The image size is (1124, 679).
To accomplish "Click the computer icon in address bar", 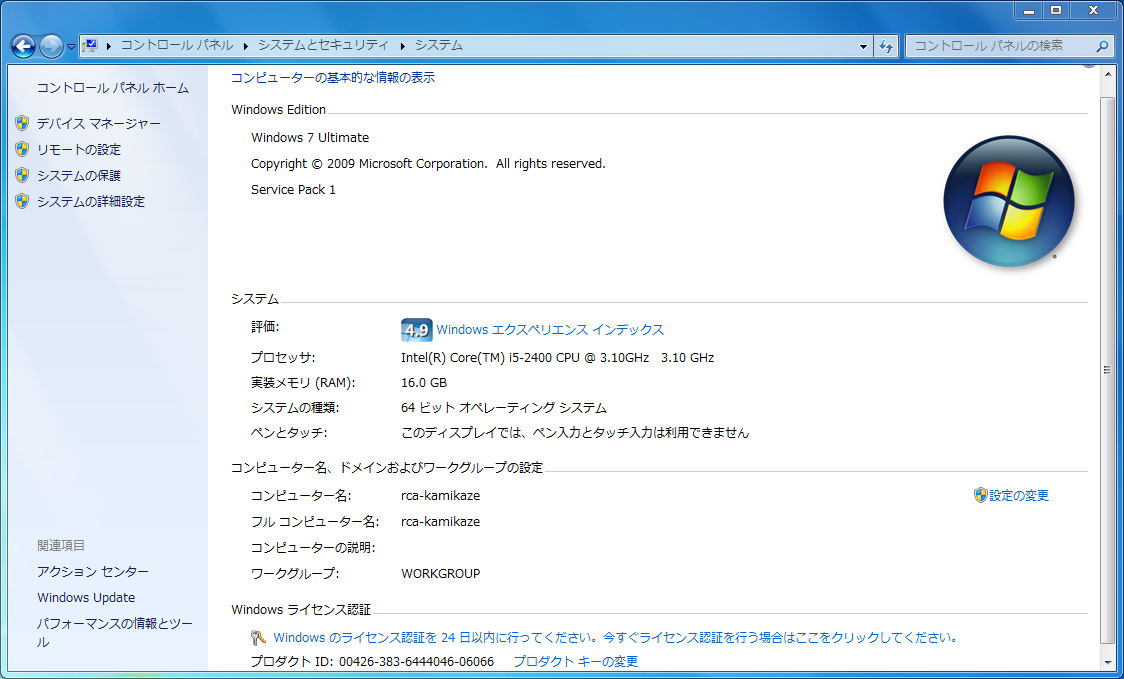I will pyautogui.click(x=90, y=46).
